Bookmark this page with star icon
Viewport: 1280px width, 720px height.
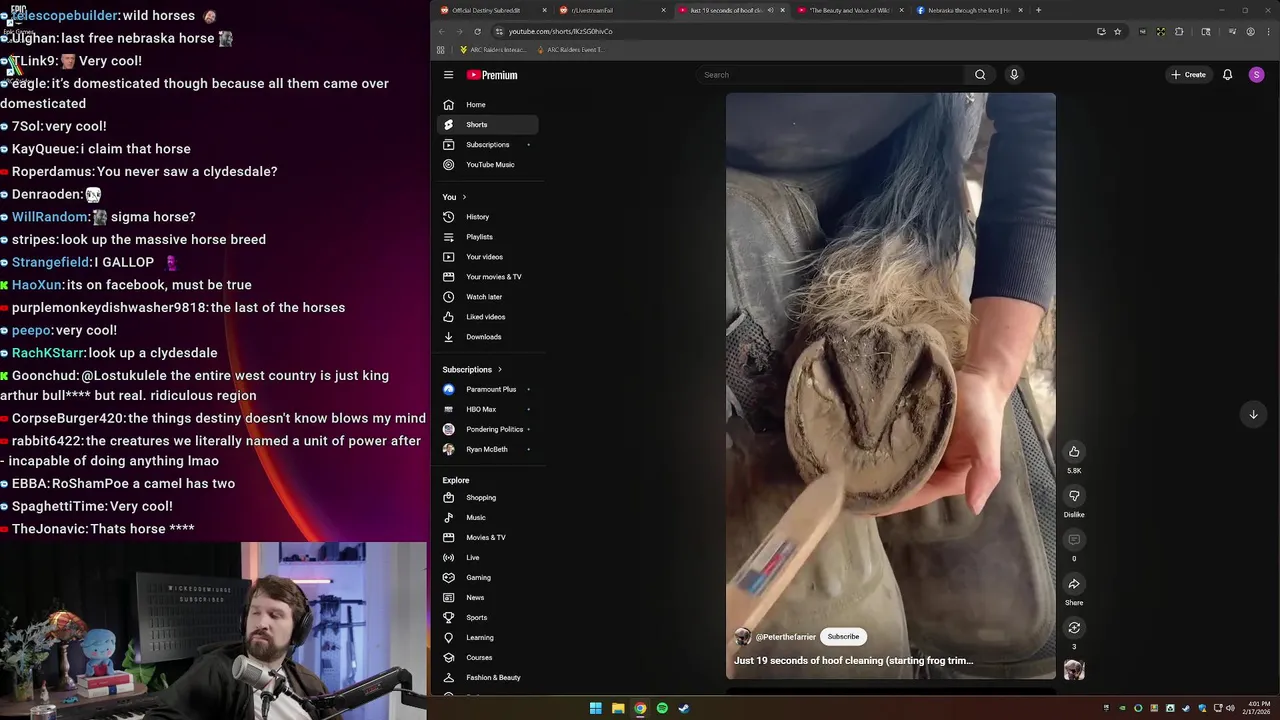point(1118,31)
